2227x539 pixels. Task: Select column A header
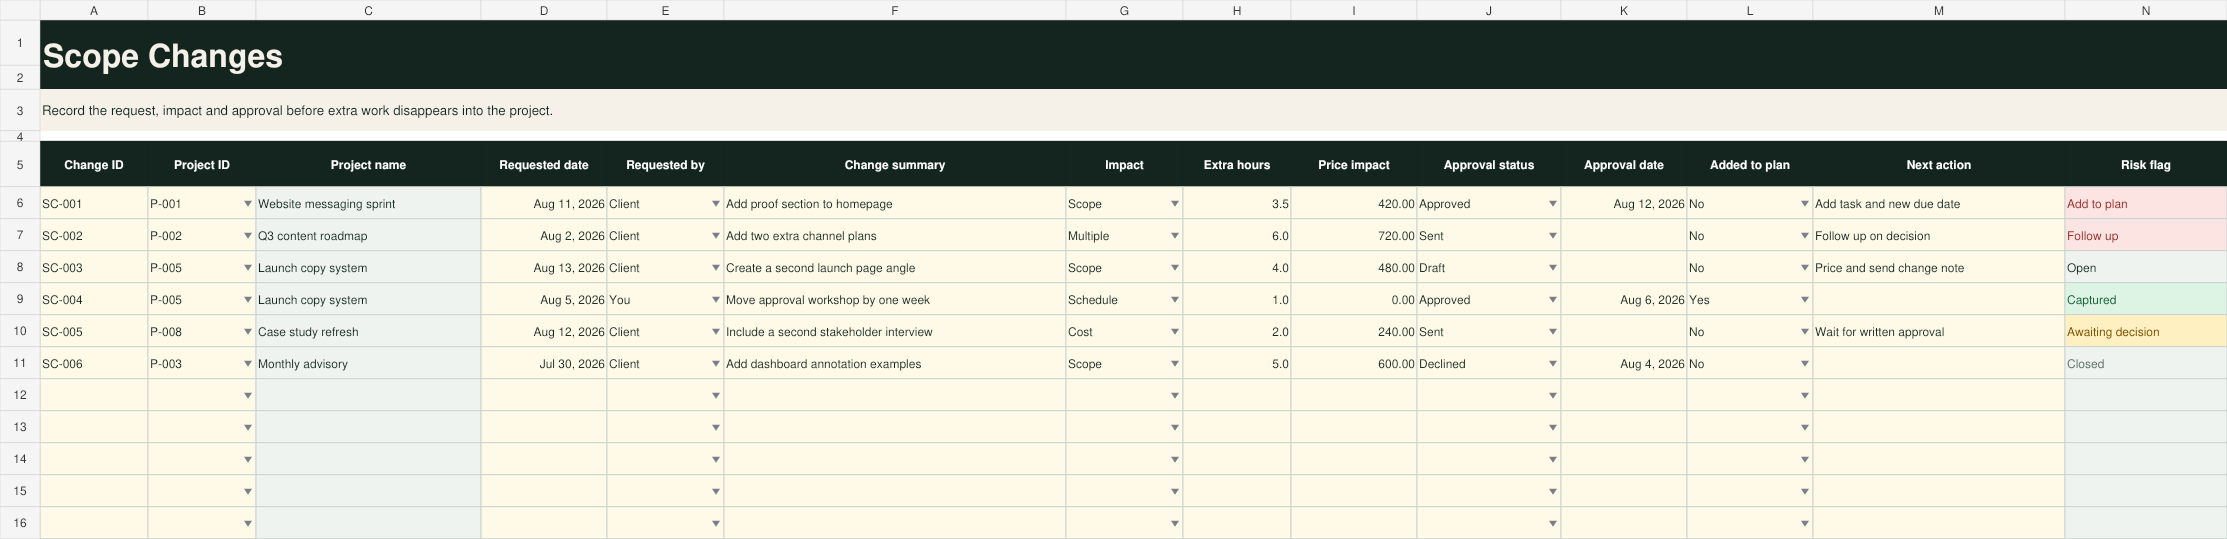pyautogui.click(x=94, y=10)
